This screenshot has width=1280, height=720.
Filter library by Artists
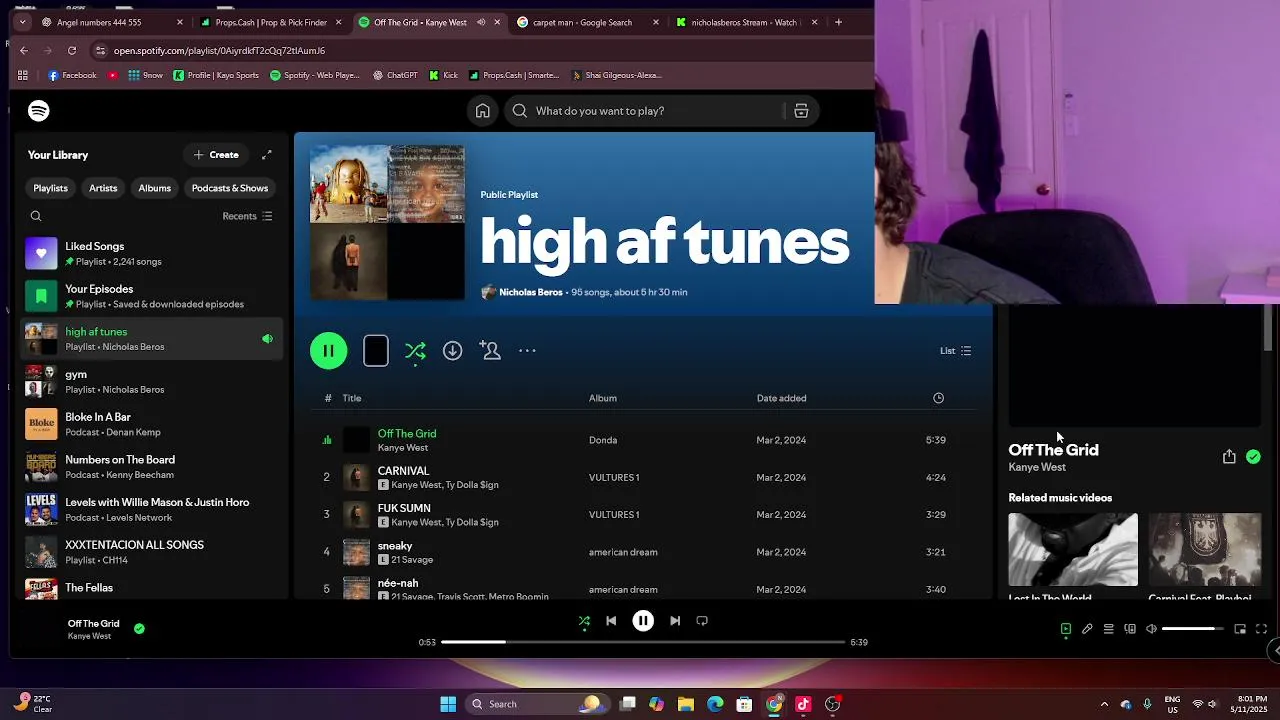[103, 188]
